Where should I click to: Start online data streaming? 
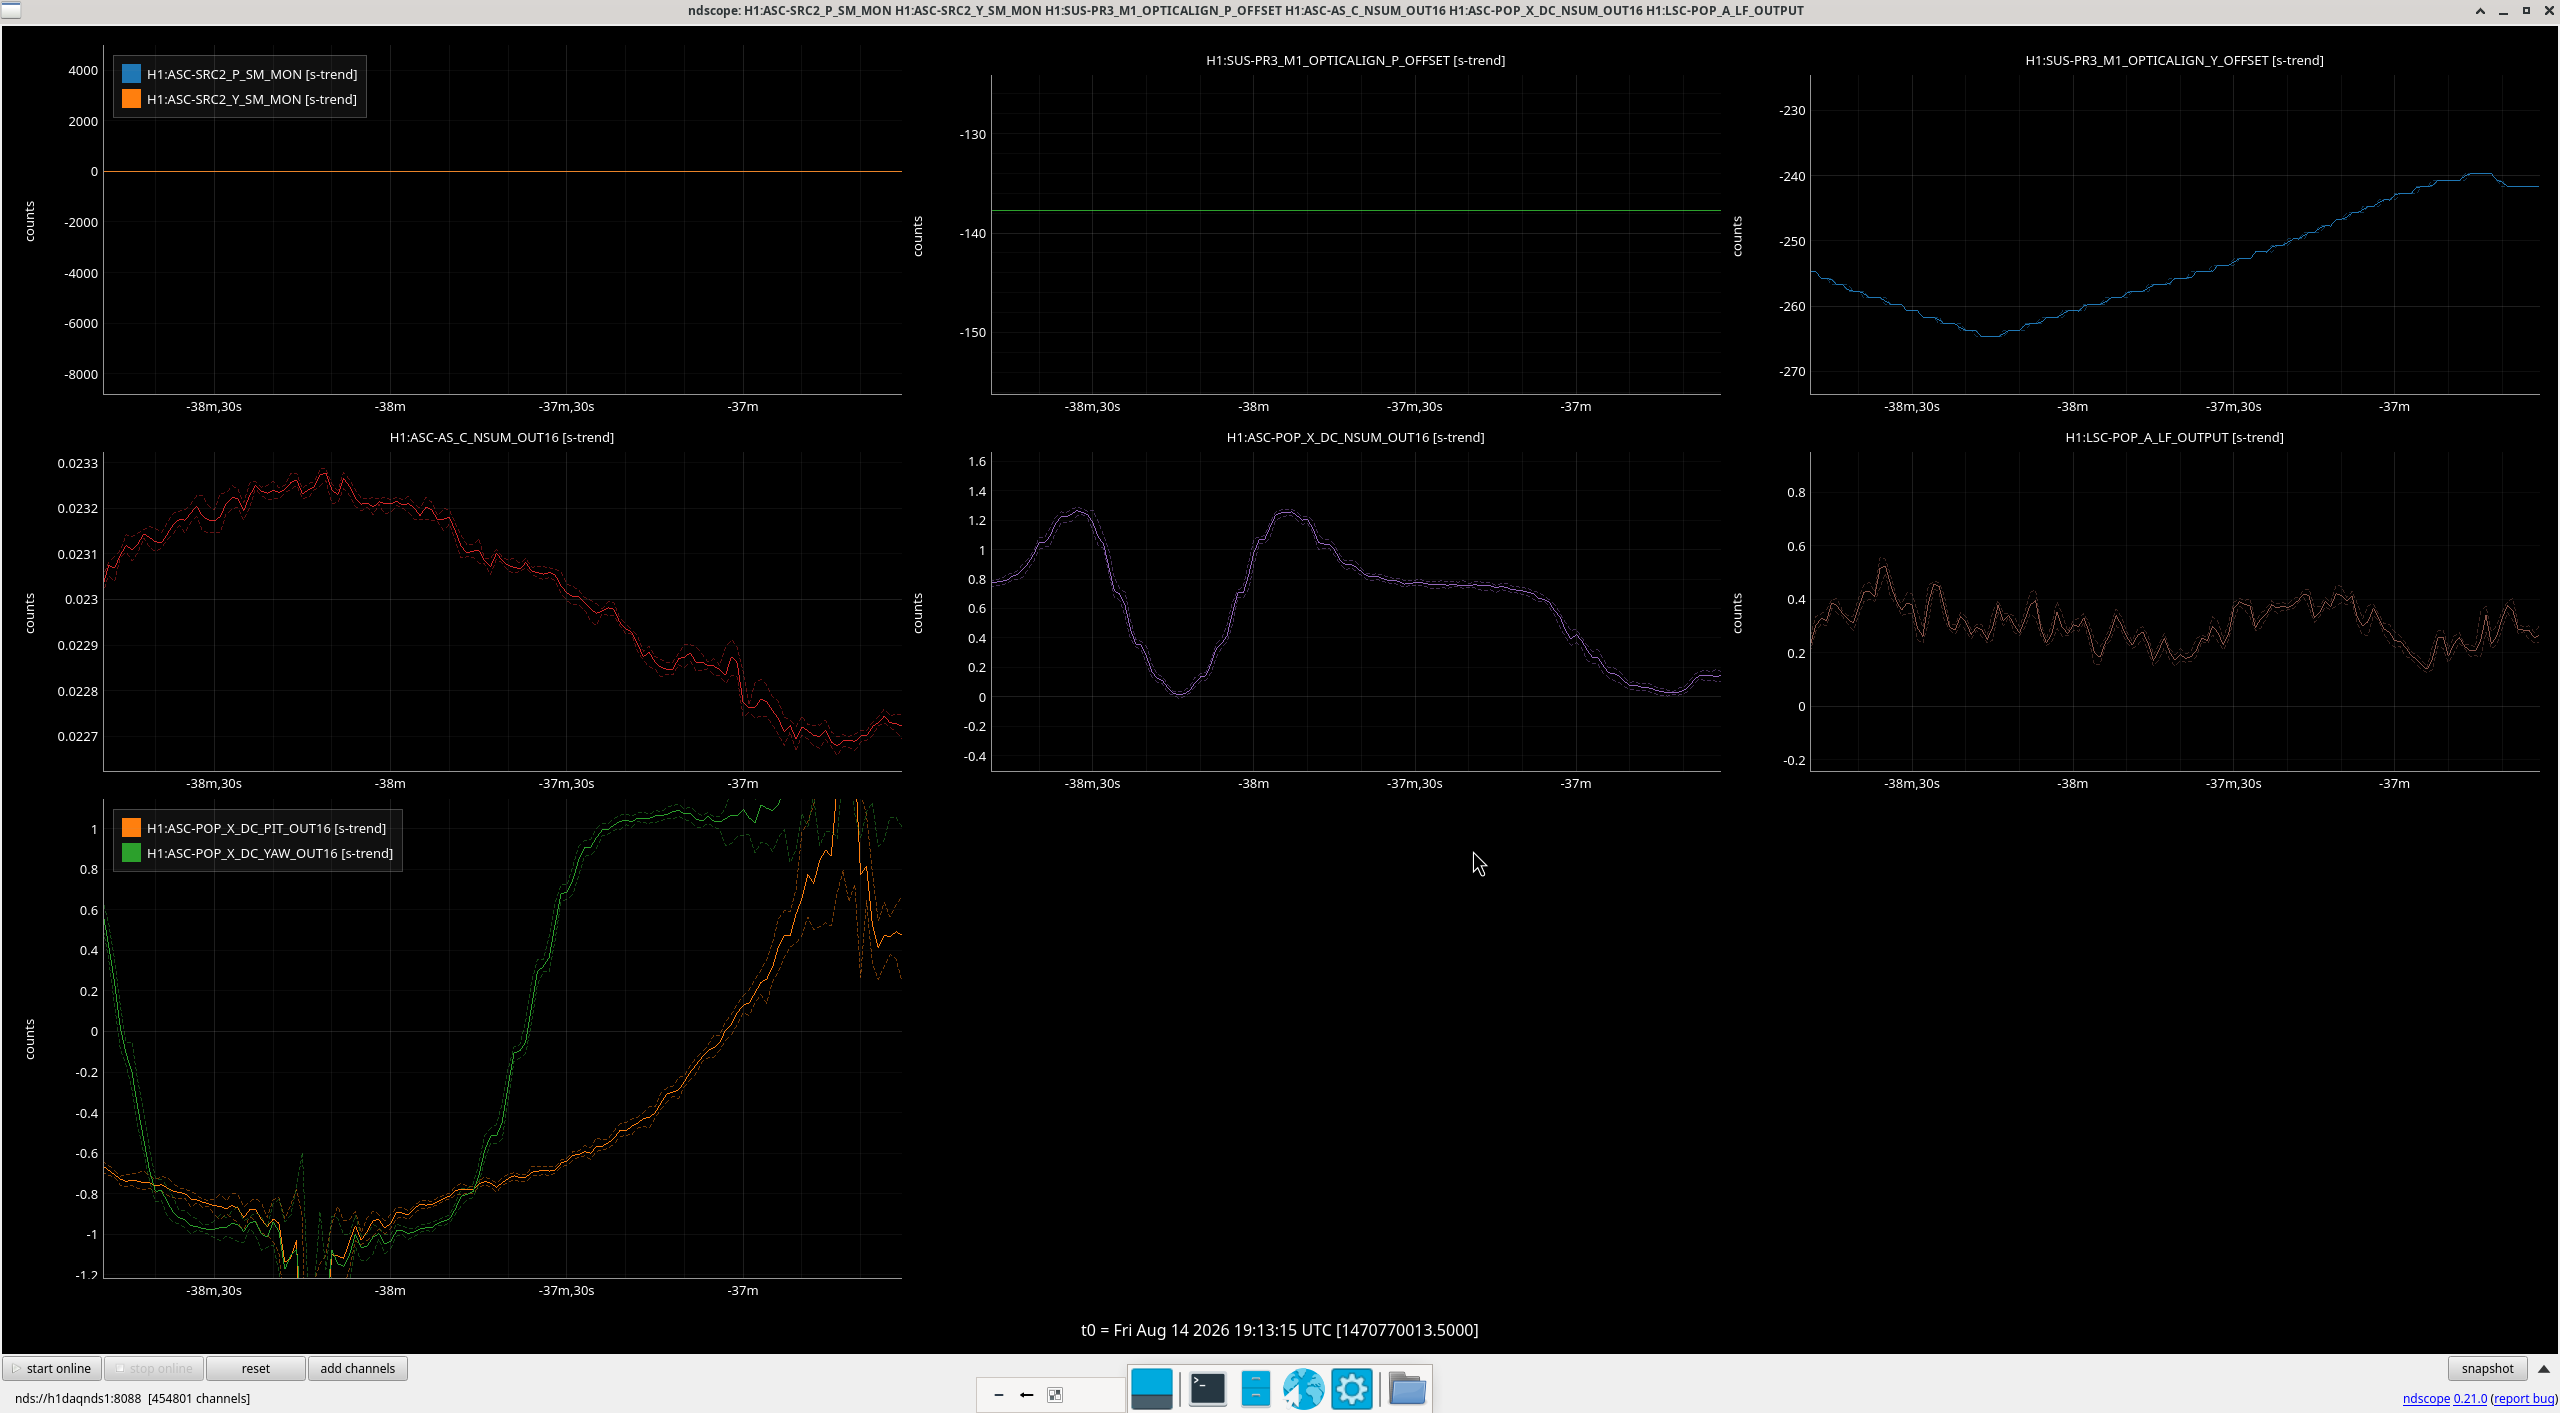click(52, 1369)
